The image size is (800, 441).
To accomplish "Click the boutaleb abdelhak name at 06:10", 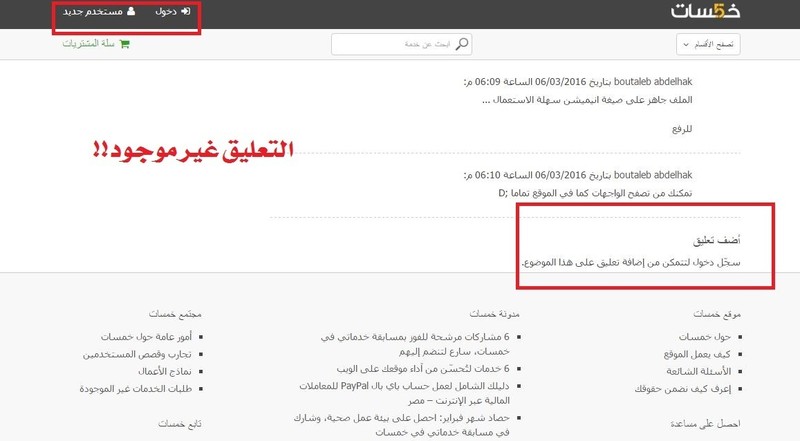I will (x=653, y=175).
